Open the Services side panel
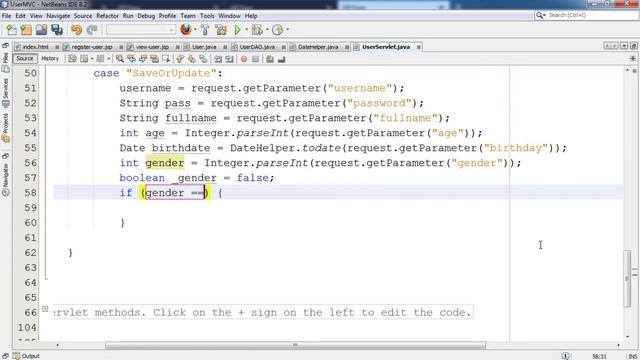Image resolution: width=640 pixels, height=360 pixels. point(5,92)
